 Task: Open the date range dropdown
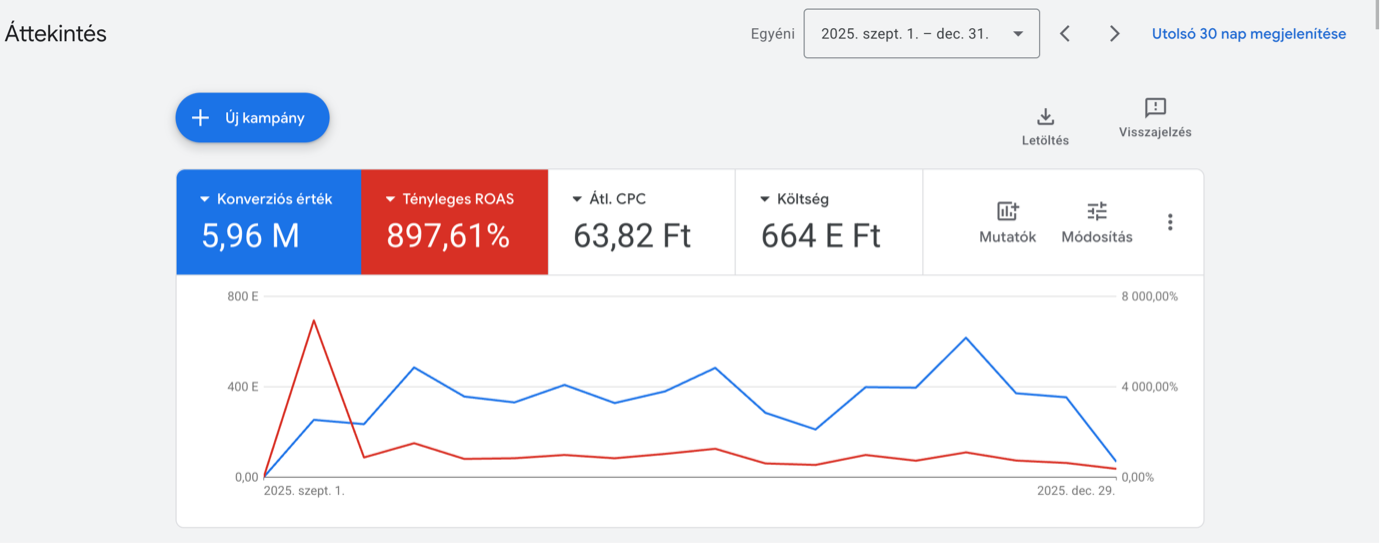921,34
